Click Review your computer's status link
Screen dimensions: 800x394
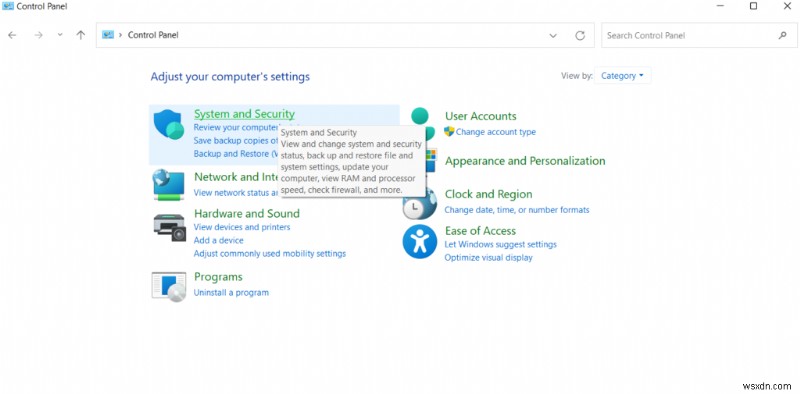point(236,128)
